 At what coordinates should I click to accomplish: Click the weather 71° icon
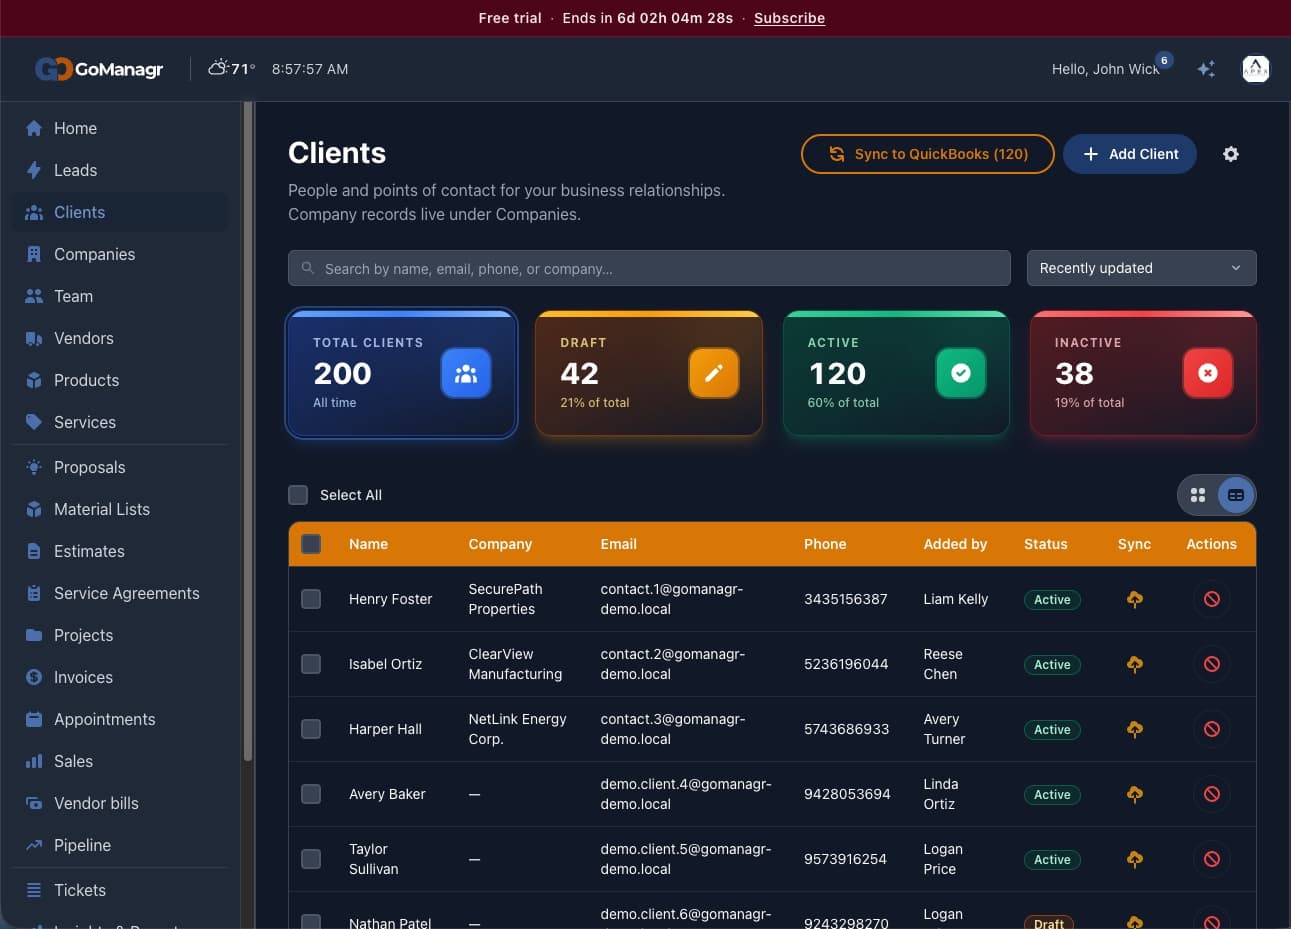(218, 68)
